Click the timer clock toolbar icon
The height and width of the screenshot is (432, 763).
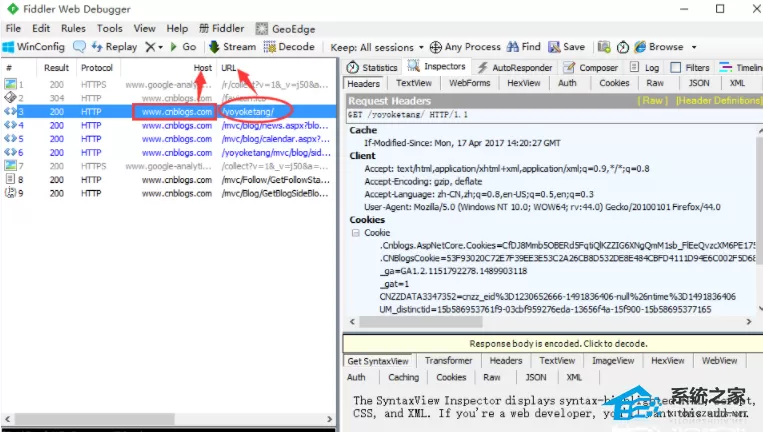click(x=623, y=47)
